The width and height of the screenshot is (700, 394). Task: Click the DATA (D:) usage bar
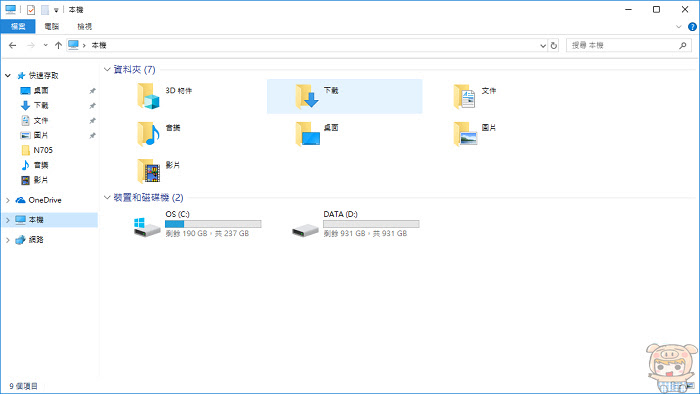[x=371, y=224]
